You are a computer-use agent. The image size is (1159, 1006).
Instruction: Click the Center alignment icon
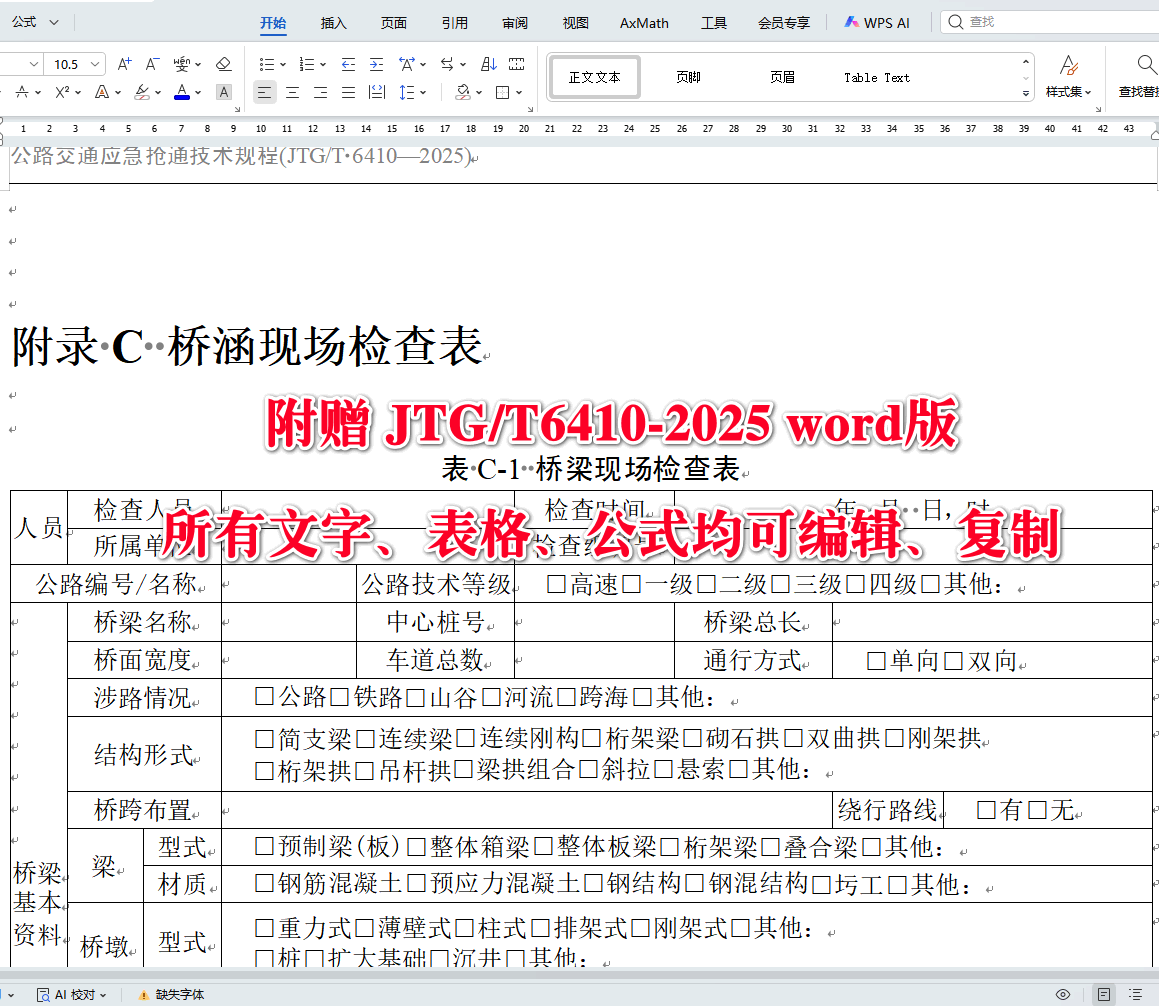click(292, 92)
